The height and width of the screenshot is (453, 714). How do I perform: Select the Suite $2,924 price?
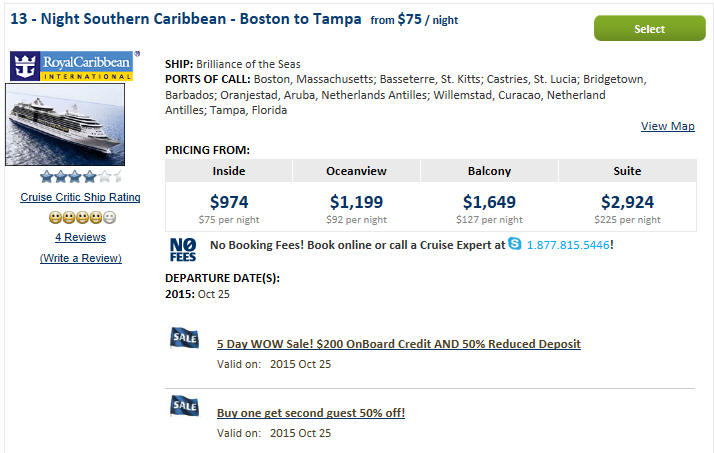click(x=627, y=202)
